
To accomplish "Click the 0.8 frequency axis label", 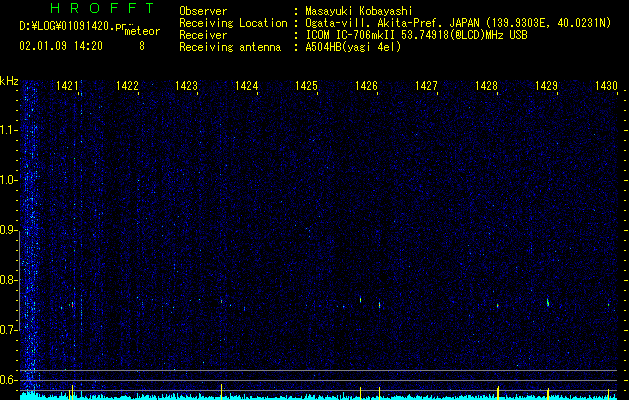I will (9, 280).
